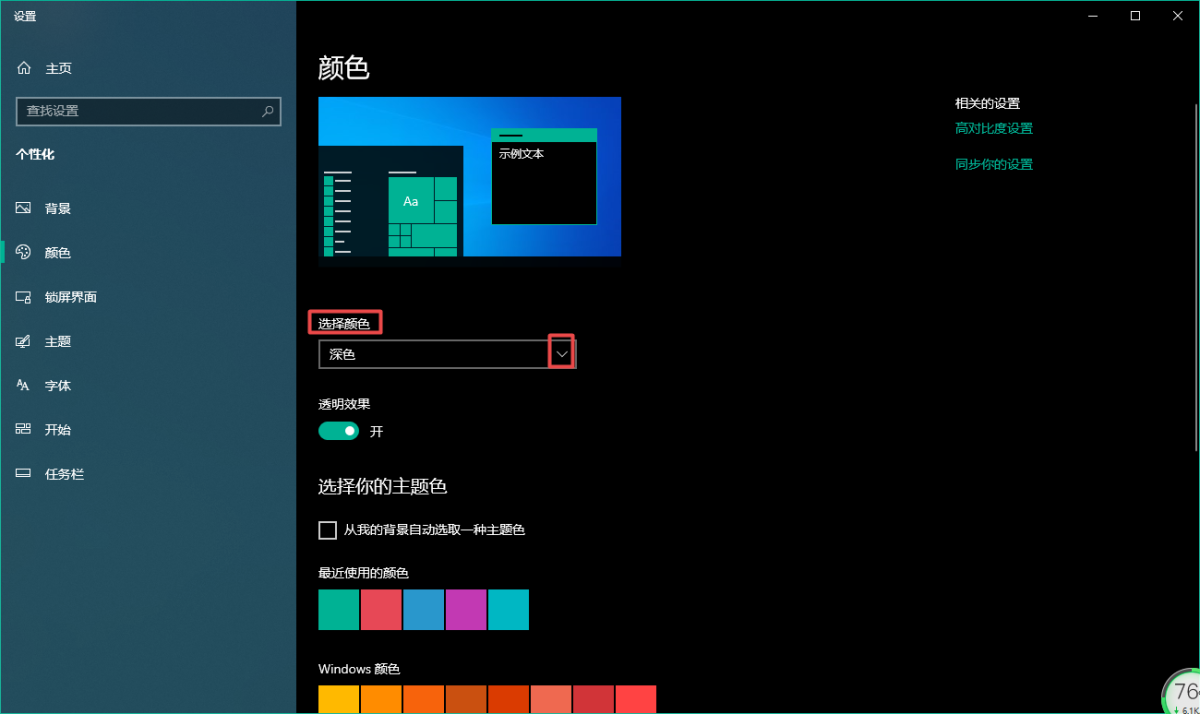Viewport: 1200px width, 714px height.
Task: Check 从我的背景自动选取一种主题色 checkbox
Action: click(x=327, y=530)
